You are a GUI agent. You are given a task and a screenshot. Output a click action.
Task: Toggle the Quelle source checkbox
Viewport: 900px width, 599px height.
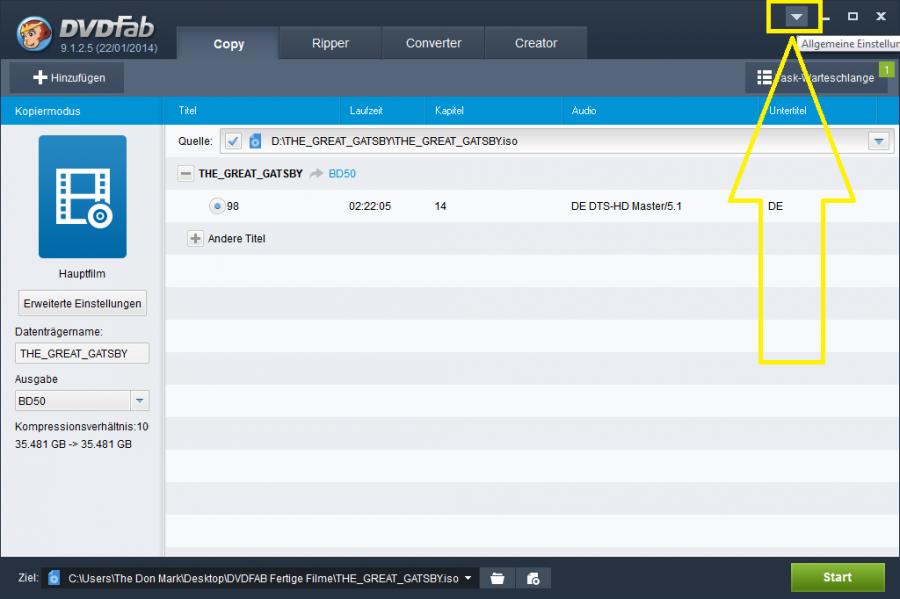click(x=233, y=141)
